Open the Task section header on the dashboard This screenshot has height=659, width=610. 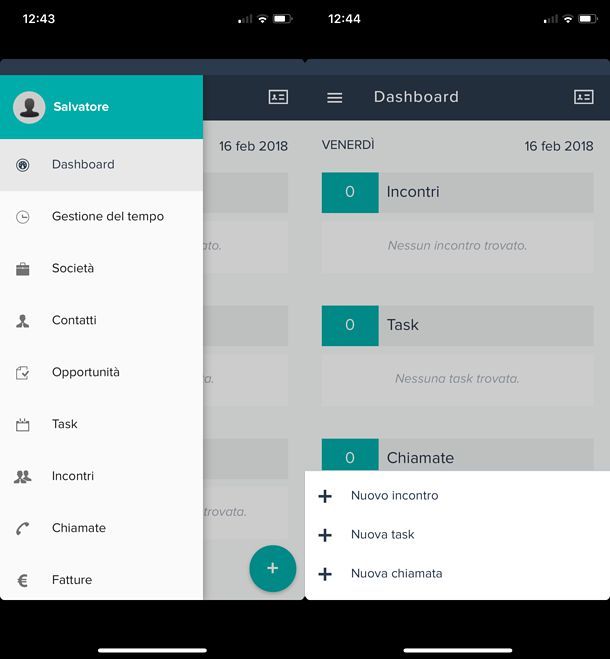click(x=457, y=326)
